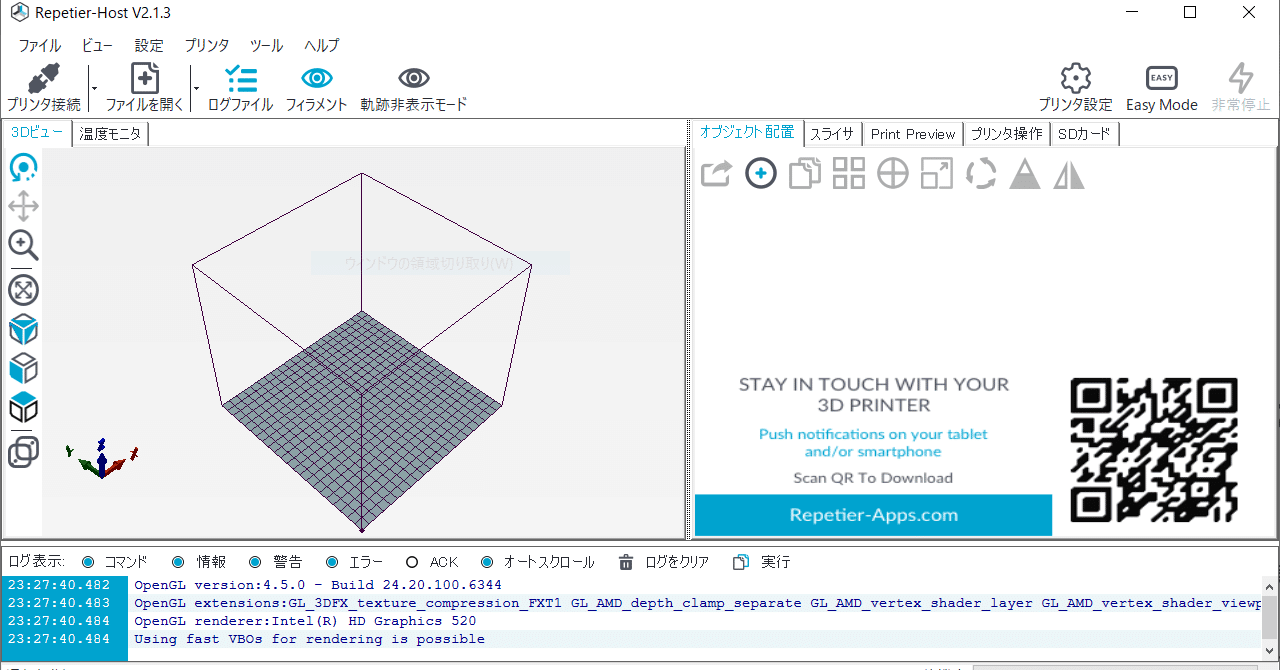
Task: Activate the zoom magnifier tool
Action: pos(23,245)
